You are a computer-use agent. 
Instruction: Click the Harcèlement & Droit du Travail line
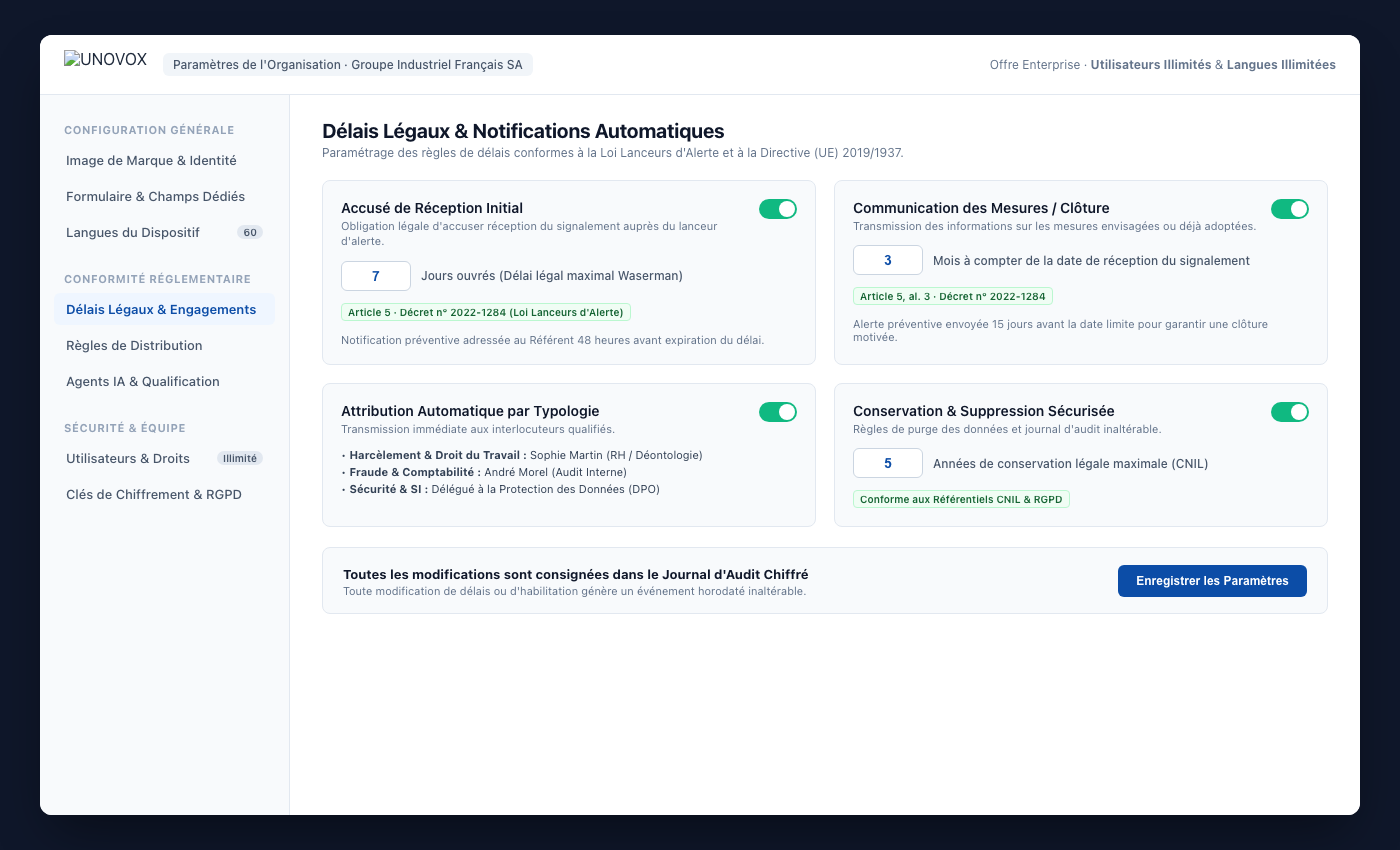(522, 455)
